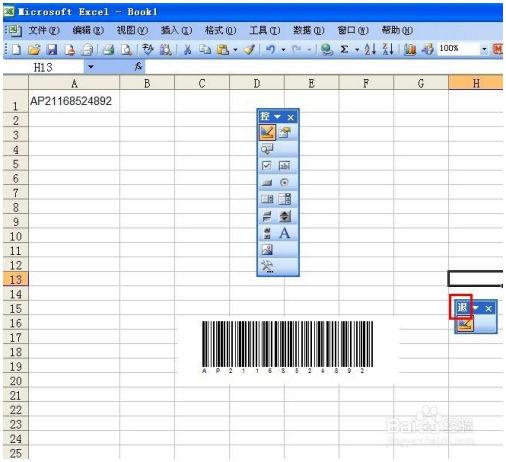Click the Undo arrow icon
Viewport: 506px width, 462px height.
(x=271, y=49)
